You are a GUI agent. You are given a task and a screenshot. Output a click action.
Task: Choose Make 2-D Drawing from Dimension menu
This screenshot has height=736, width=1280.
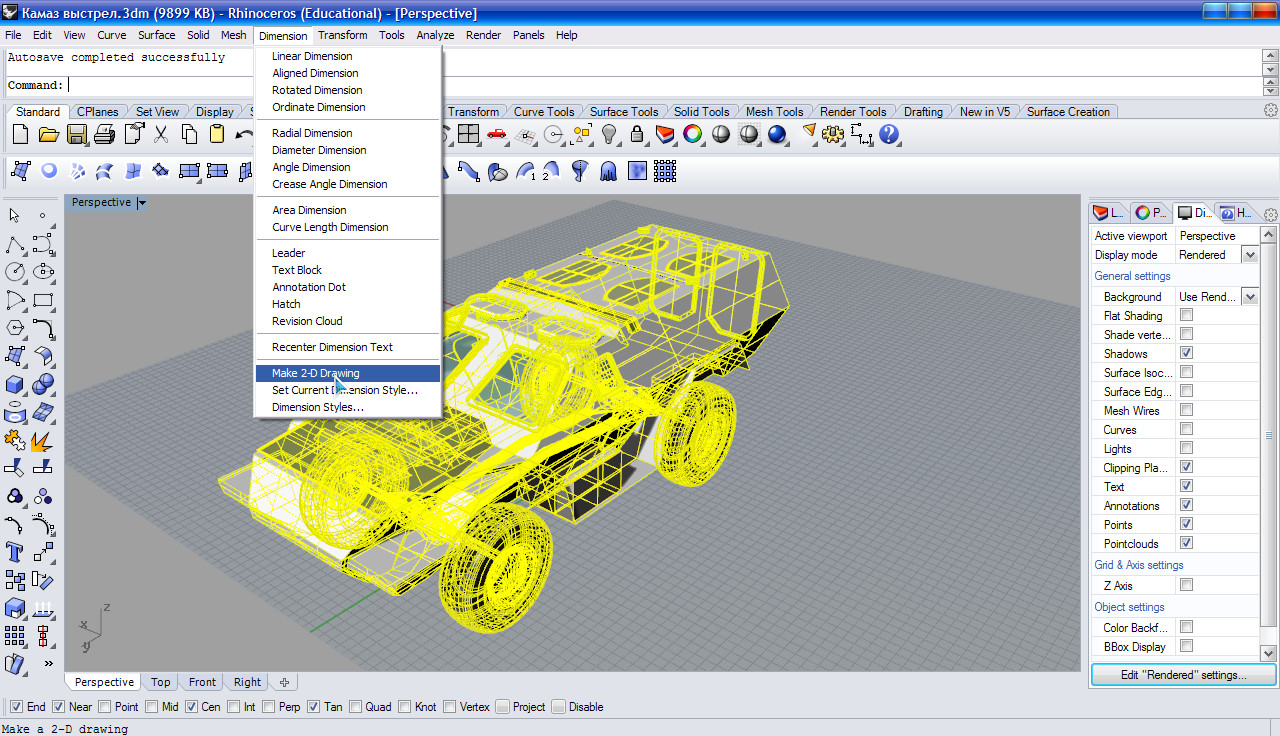tap(315, 373)
